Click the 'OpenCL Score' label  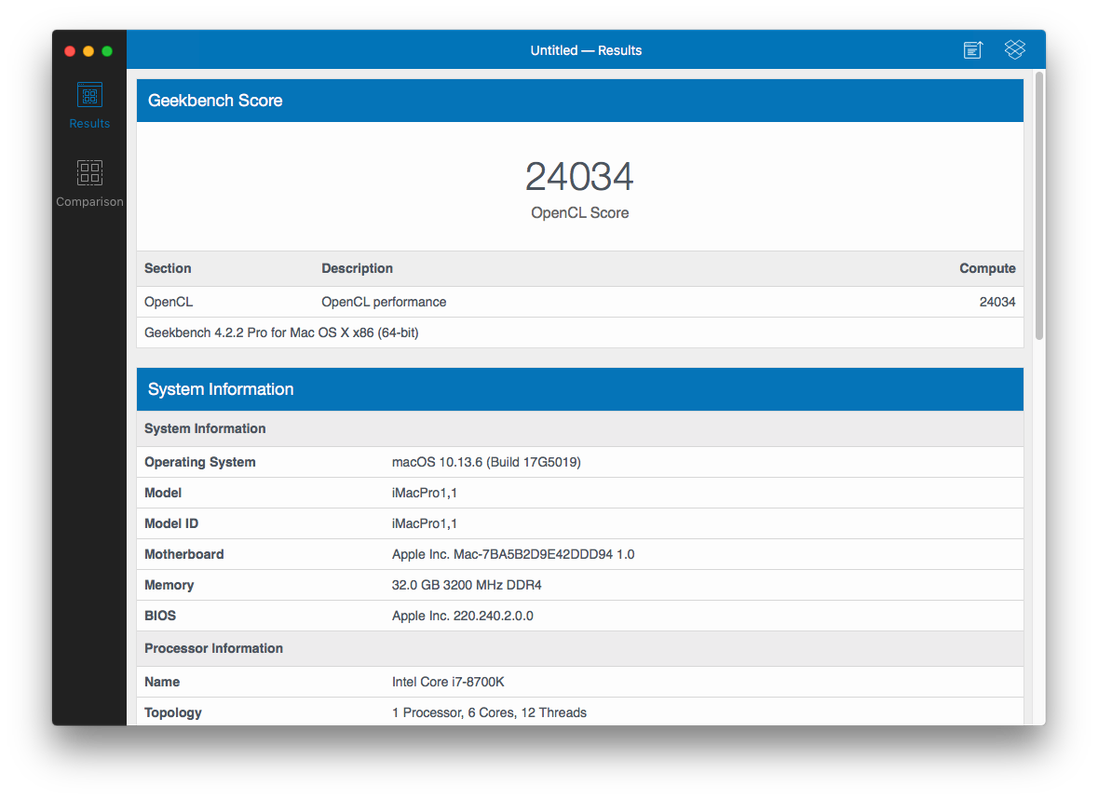[x=580, y=213]
